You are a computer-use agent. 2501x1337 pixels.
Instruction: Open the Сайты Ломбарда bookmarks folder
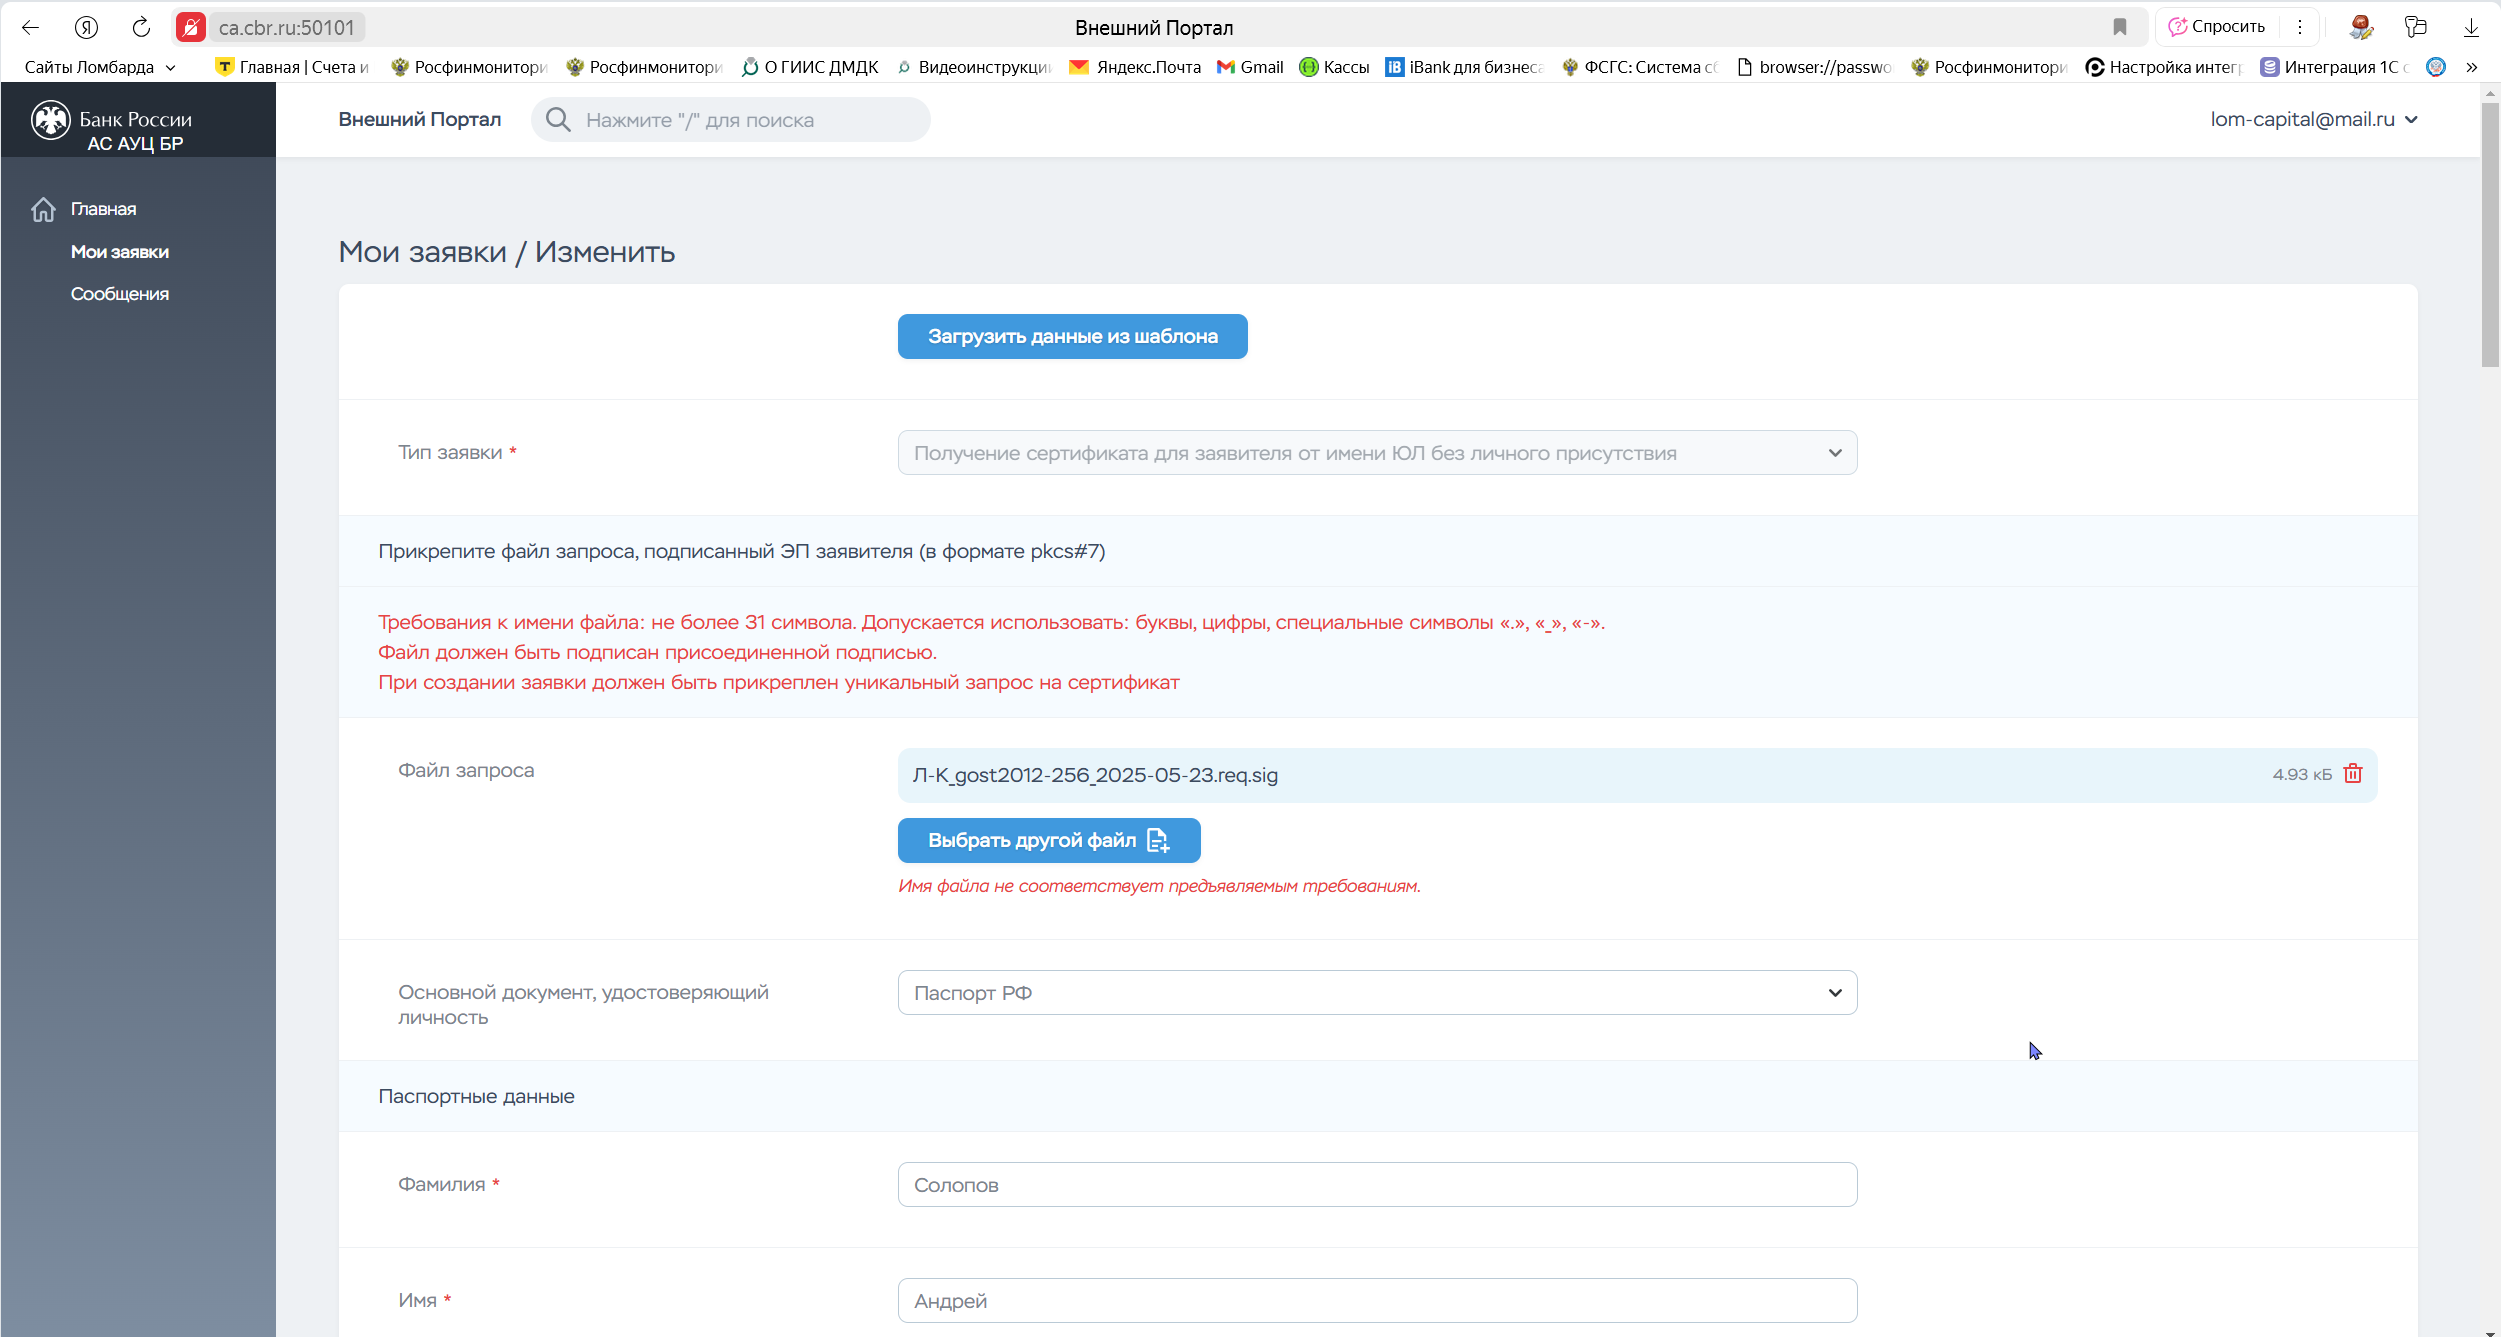click(x=100, y=67)
